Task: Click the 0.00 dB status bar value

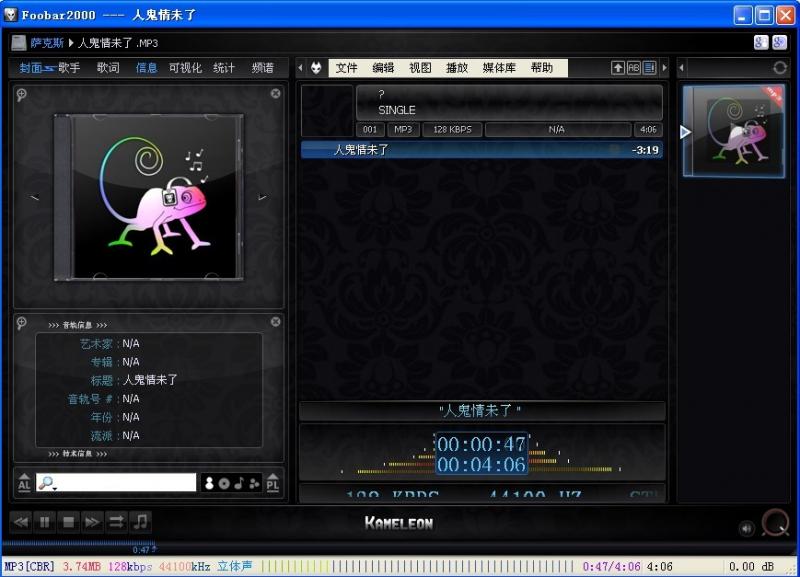Action: [x=751, y=566]
